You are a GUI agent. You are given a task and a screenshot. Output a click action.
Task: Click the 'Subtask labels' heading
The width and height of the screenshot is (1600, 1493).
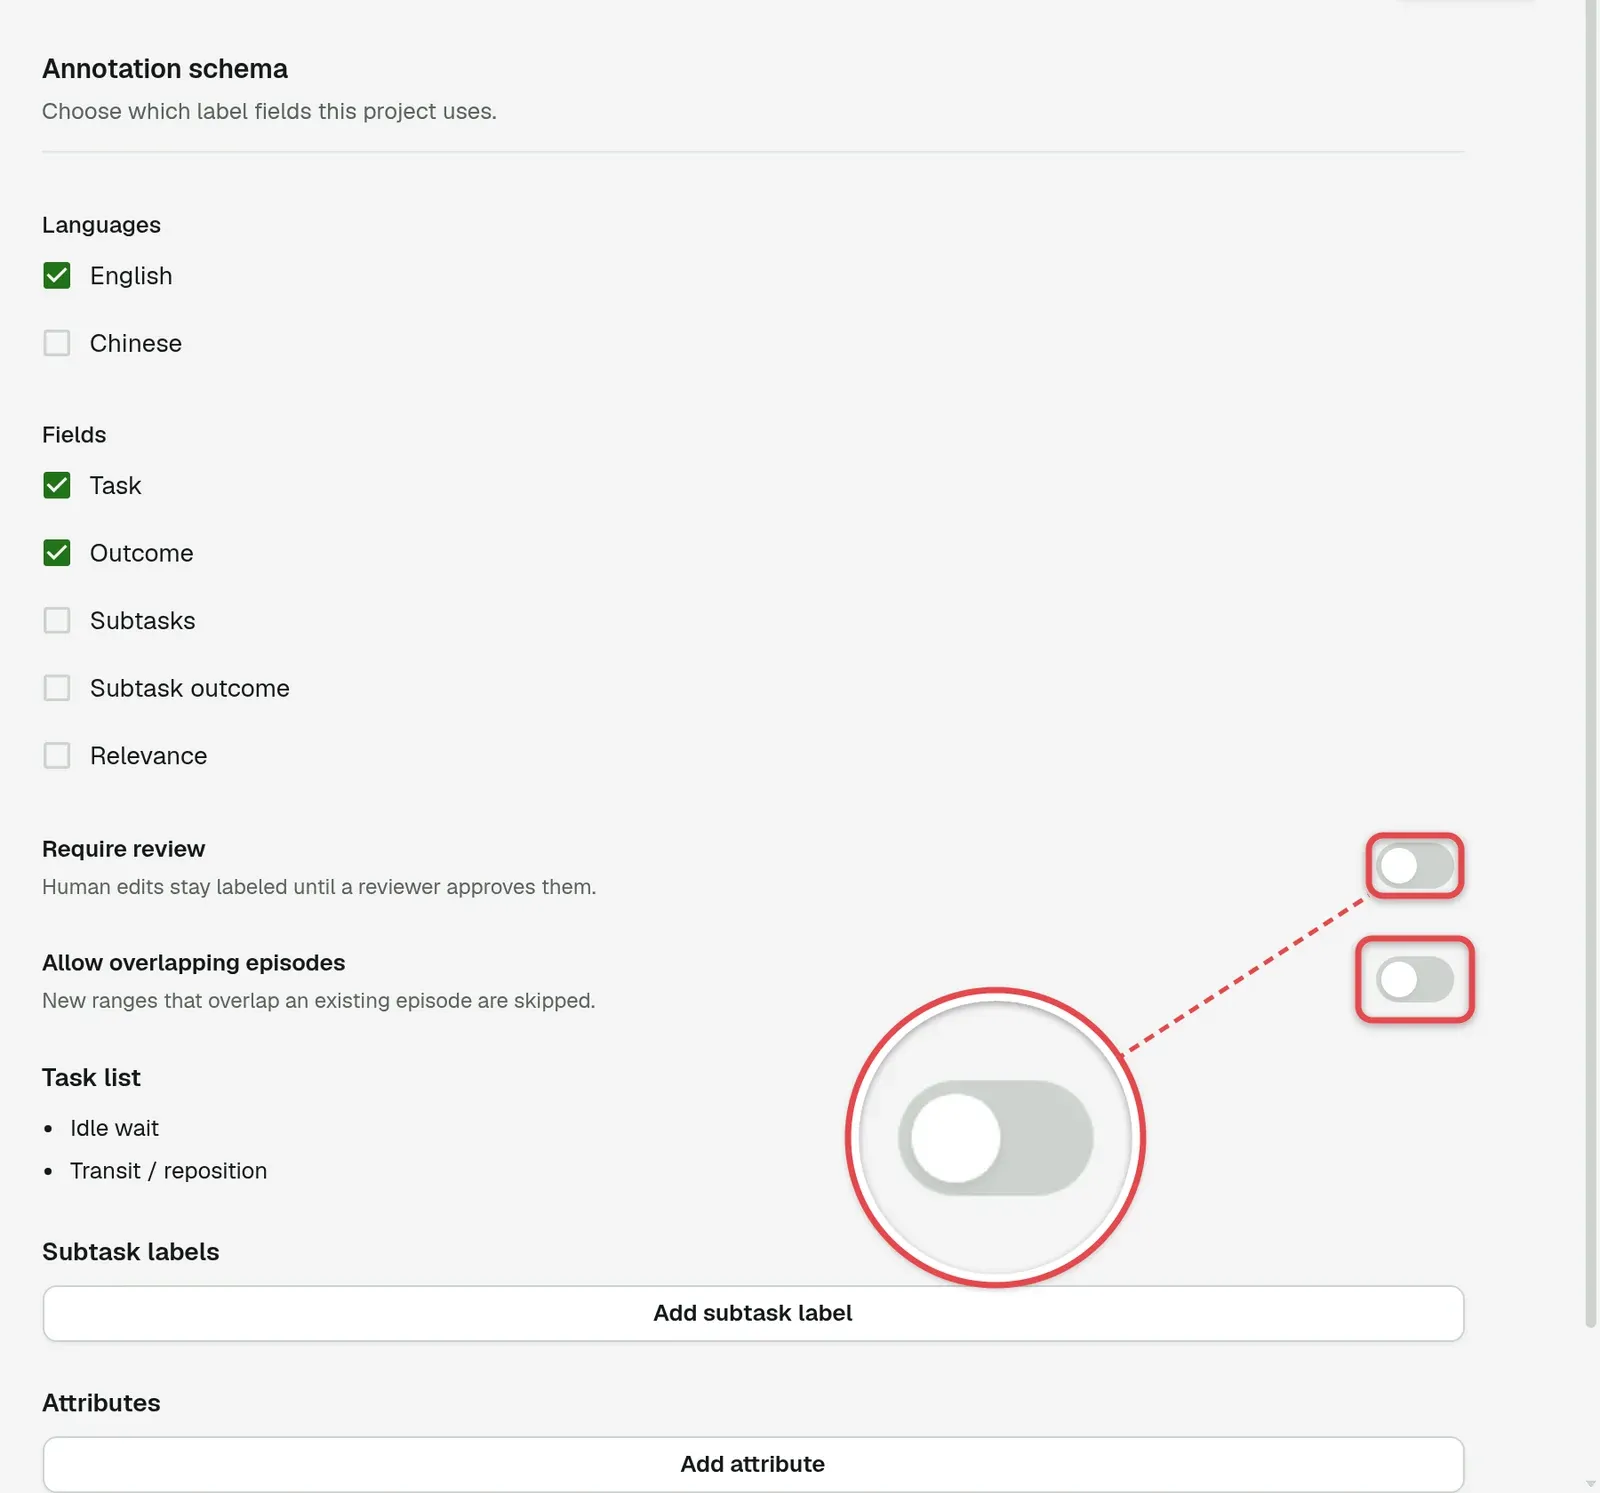131,1252
